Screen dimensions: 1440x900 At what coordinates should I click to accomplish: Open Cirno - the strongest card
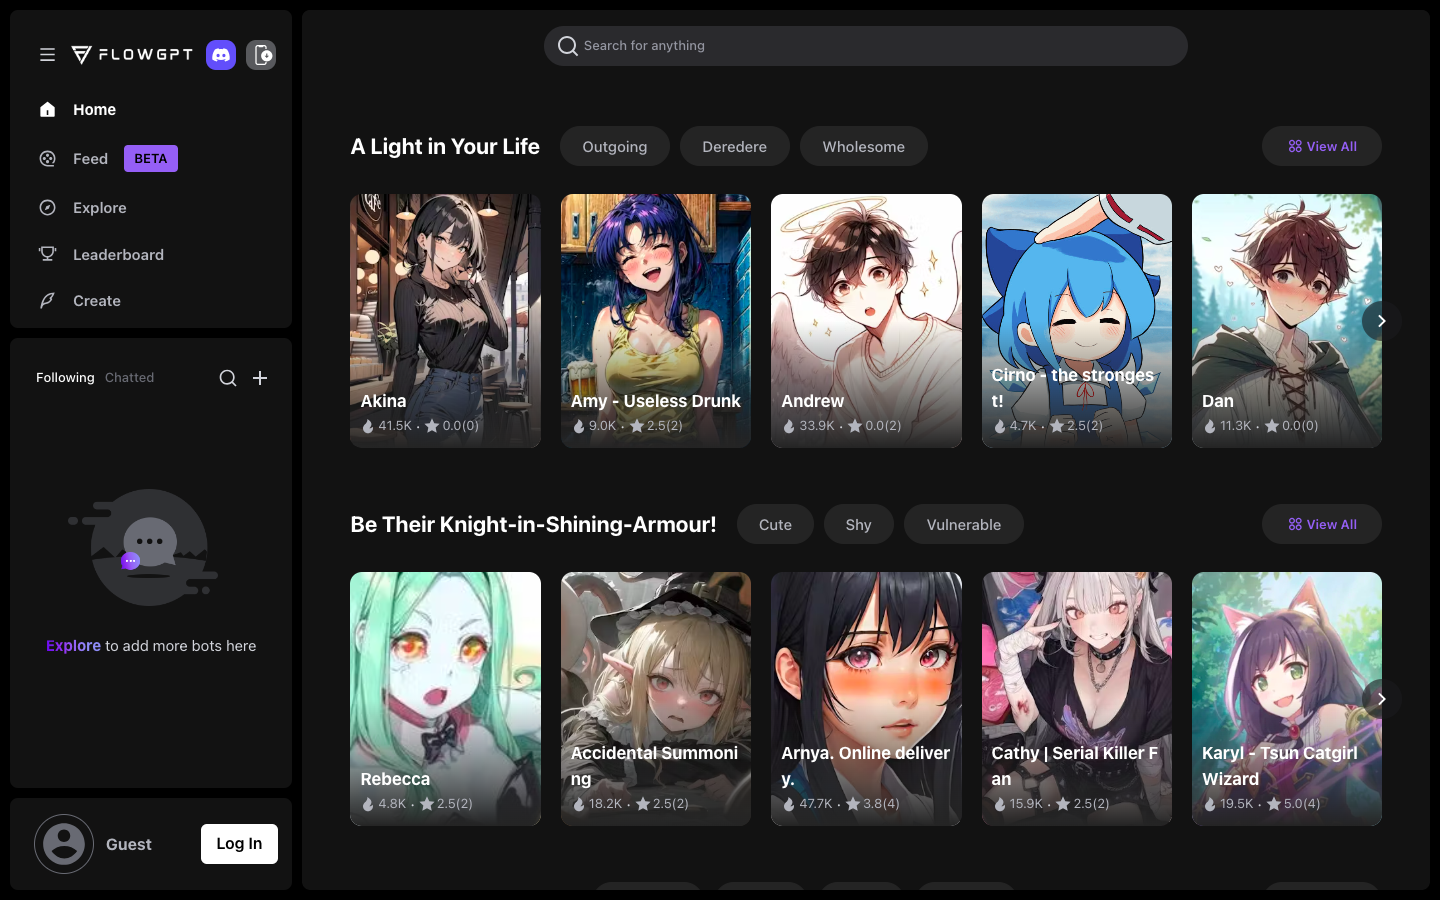1077,321
